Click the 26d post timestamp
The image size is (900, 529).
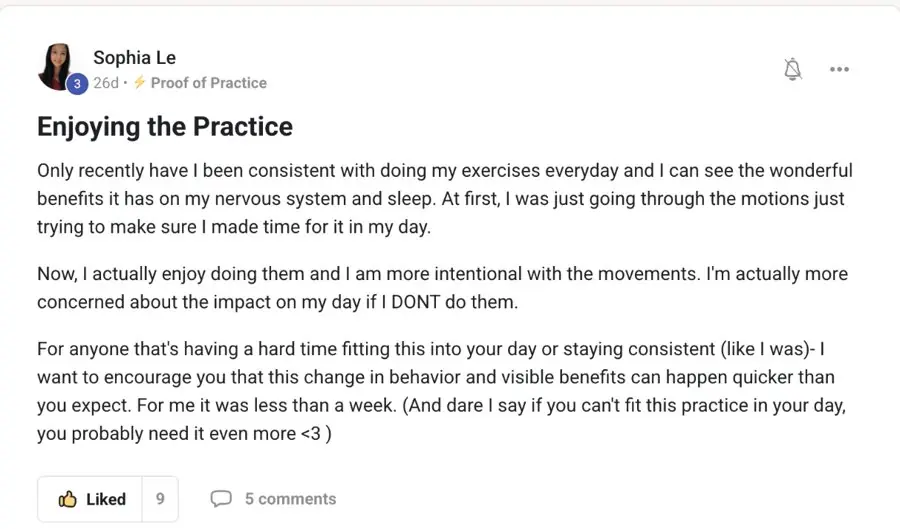(106, 83)
